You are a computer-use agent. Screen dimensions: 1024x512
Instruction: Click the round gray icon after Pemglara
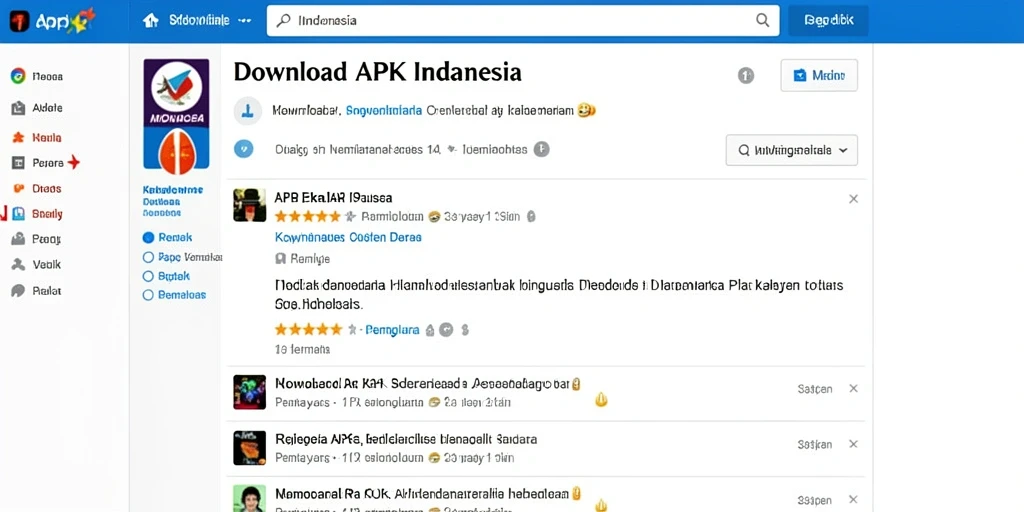coord(446,330)
